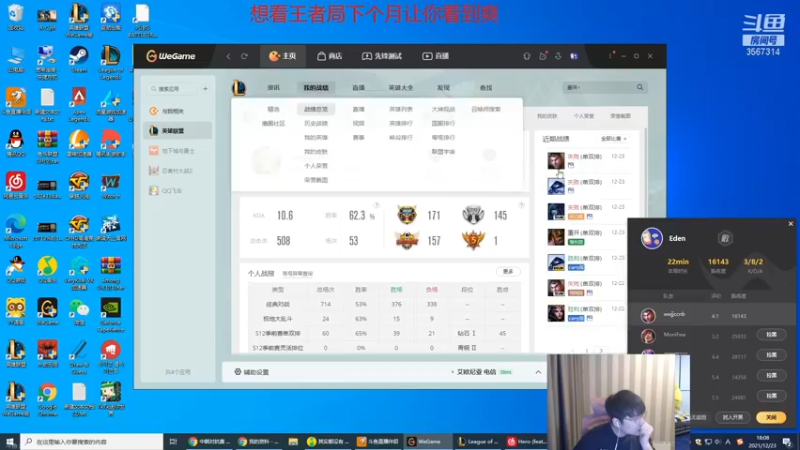Close the Eden teammate panel
This screenshot has height=450, width=800.
coord(791,223)
